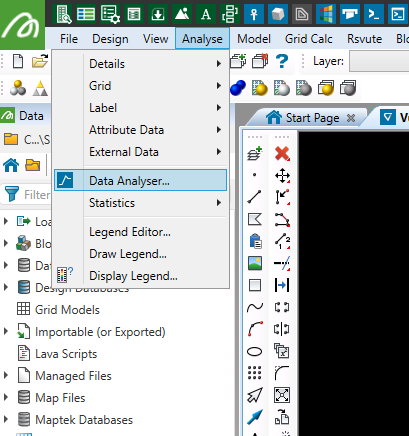
Task: Open the Data Analyser menu entry
Action: [140, 180]
